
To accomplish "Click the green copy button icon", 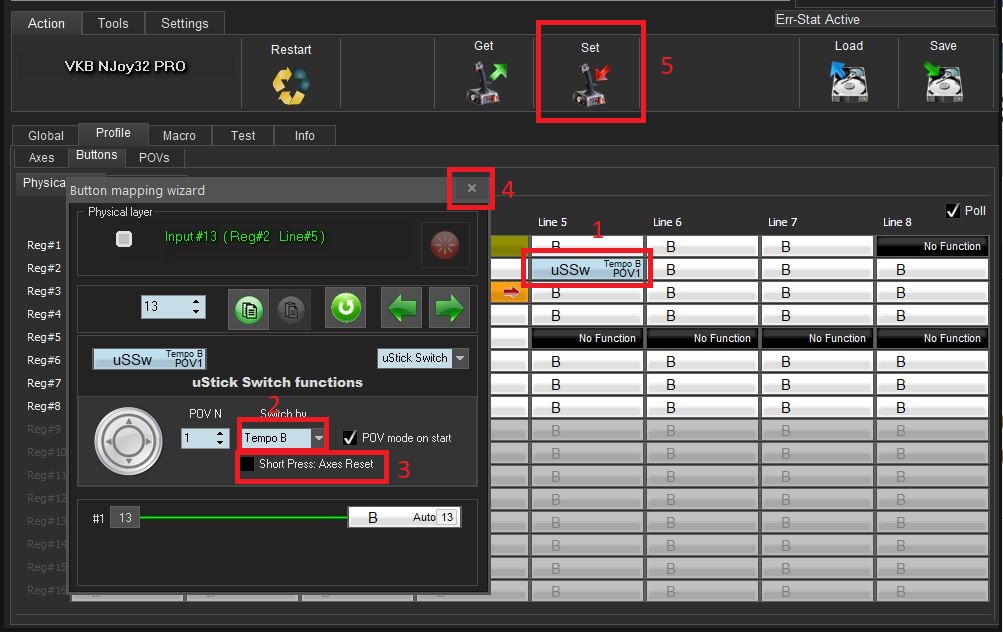I will [x=246, y=308].
